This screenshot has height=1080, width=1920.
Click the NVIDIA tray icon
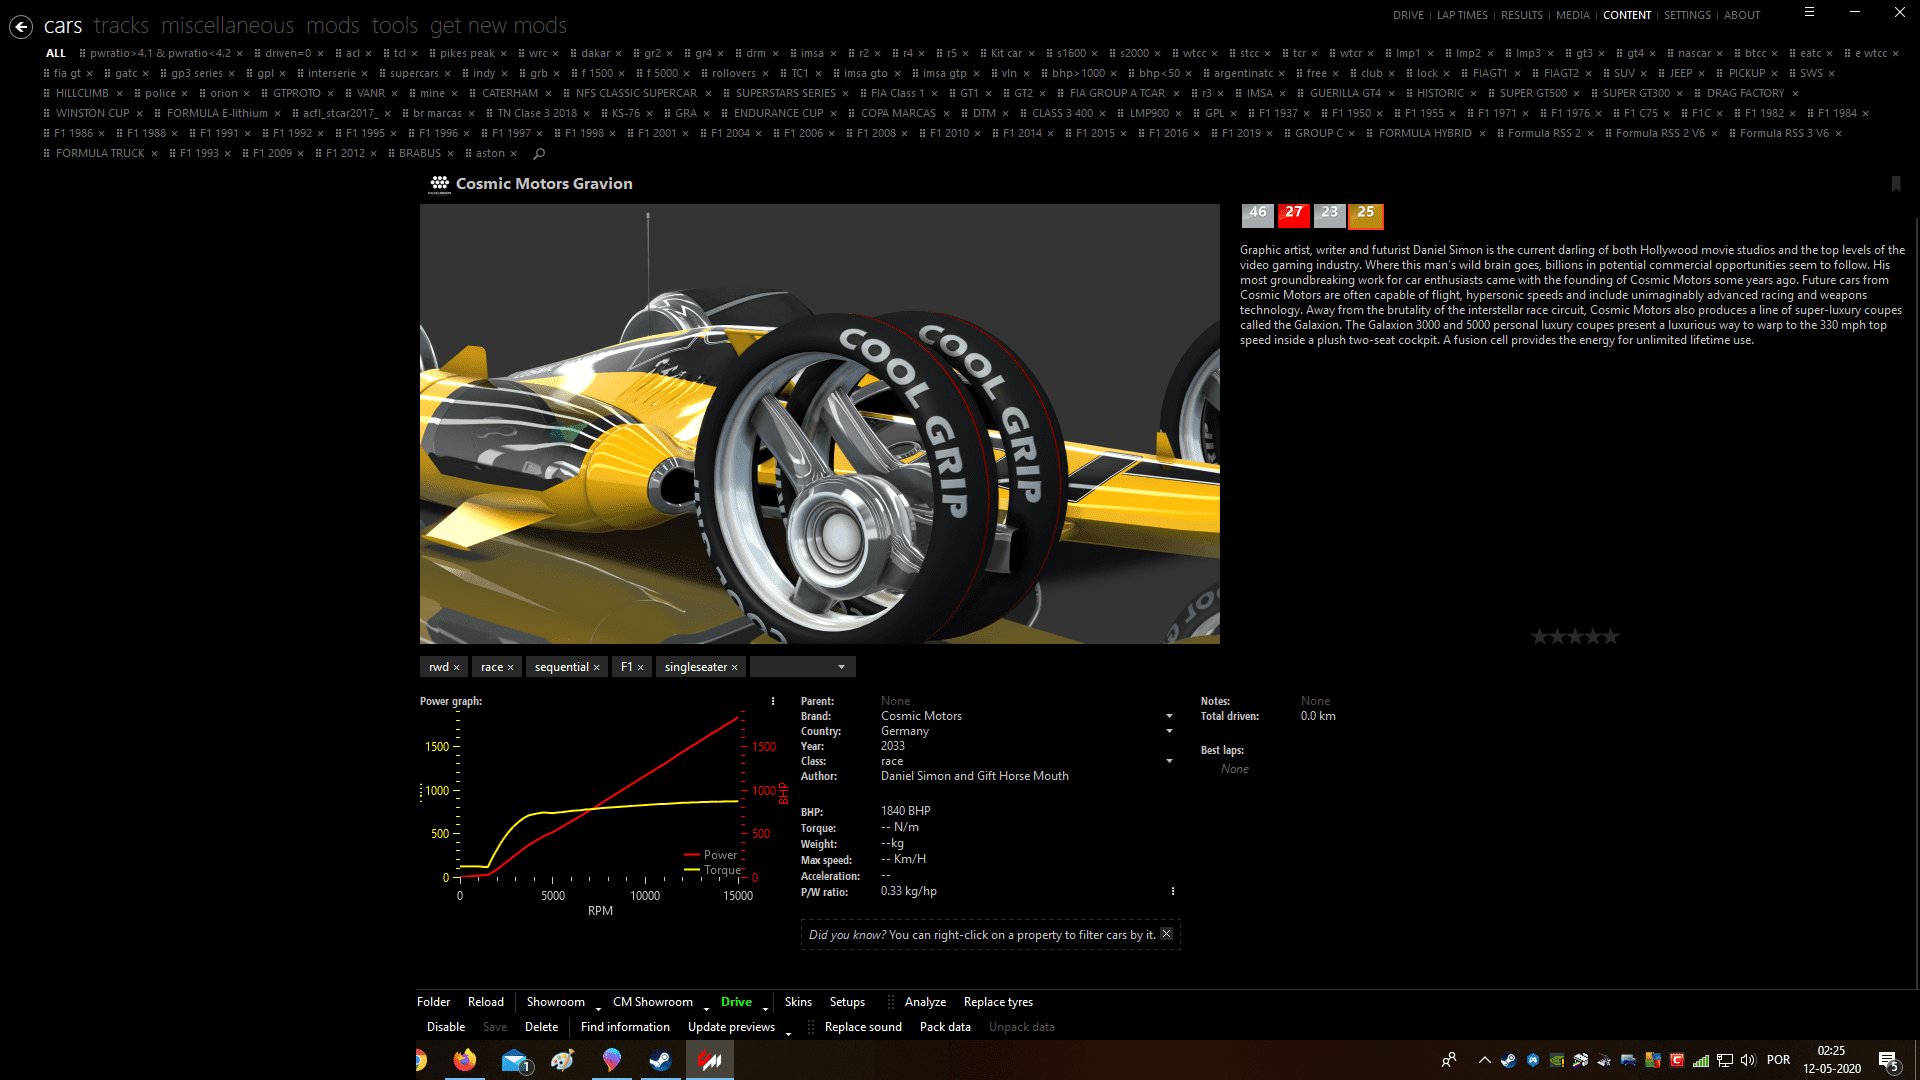(x=1557, y=1060)
